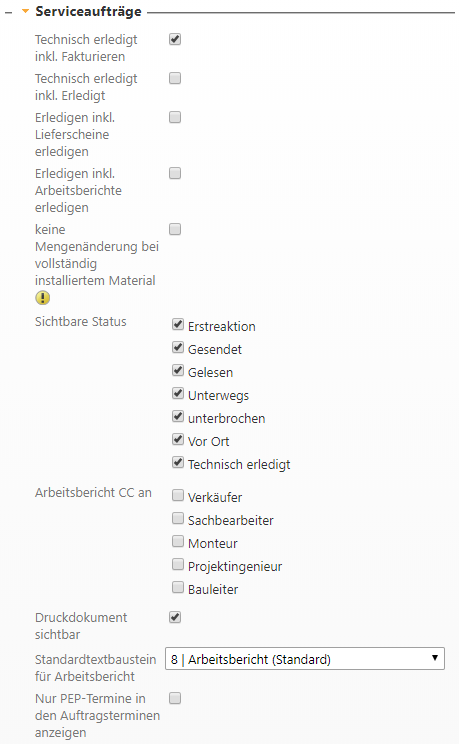Open the Standardtextbaustein für Arbeitsbericht dropdown
Image resolution: width=459 pixels, height=744 pixels.
(x=305, y=659)
